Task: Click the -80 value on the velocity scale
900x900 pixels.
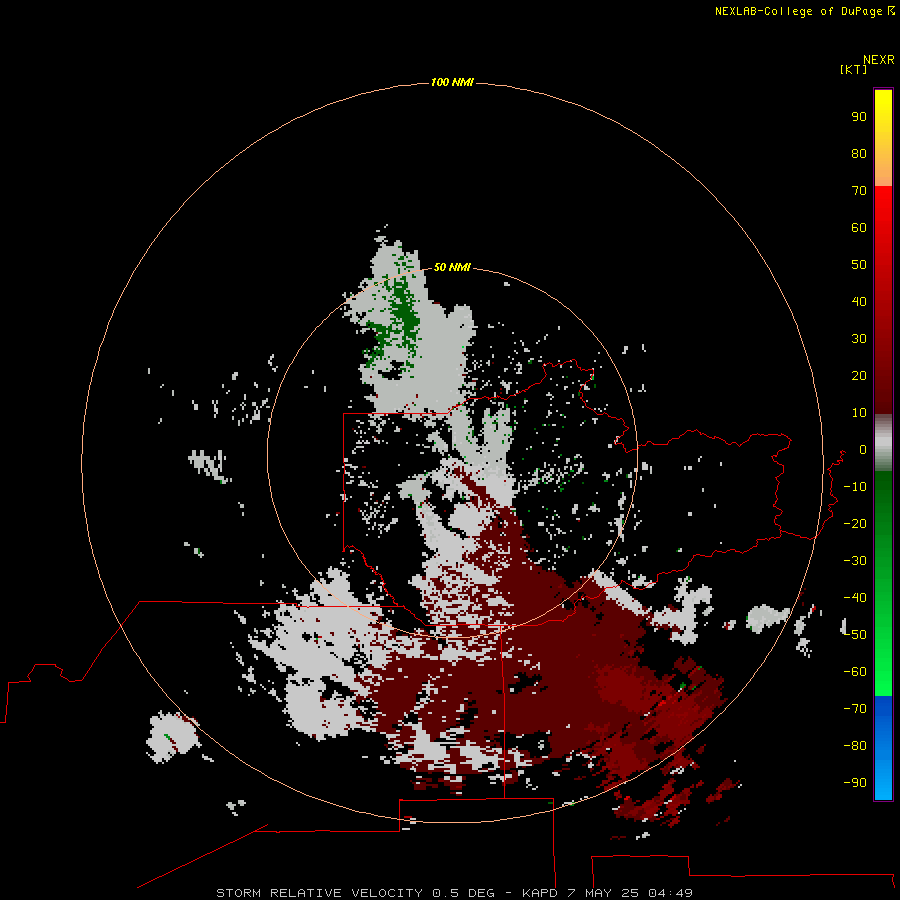Action: (x=855, y=746)
